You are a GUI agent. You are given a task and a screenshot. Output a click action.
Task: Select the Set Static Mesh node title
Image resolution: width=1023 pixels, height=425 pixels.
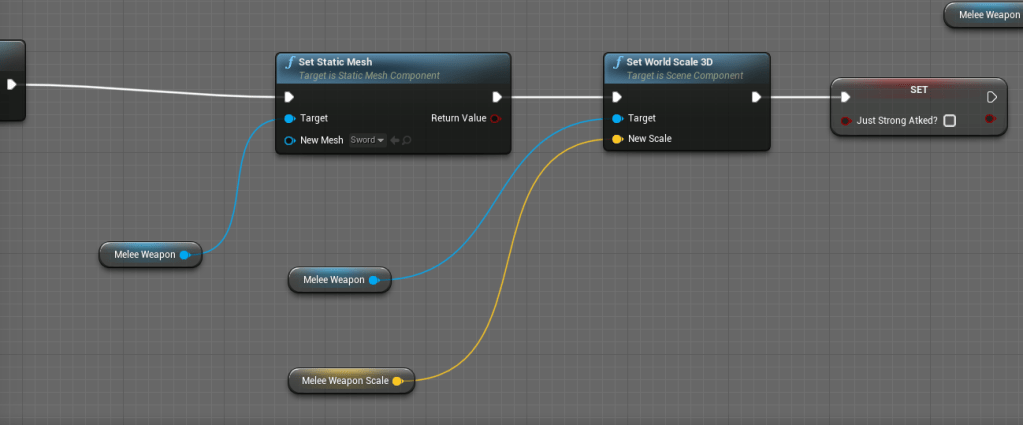click(335, 62)
